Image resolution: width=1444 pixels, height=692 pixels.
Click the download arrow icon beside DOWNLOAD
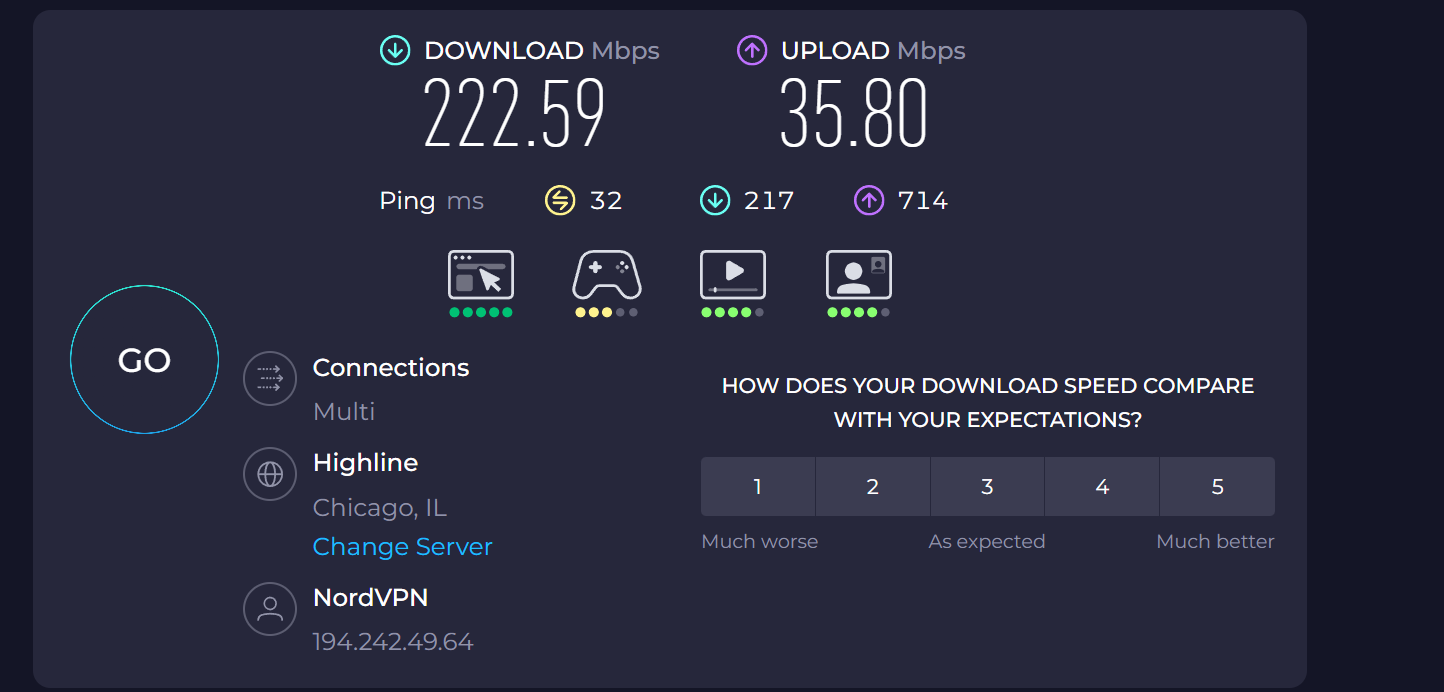tap(395, 51)
